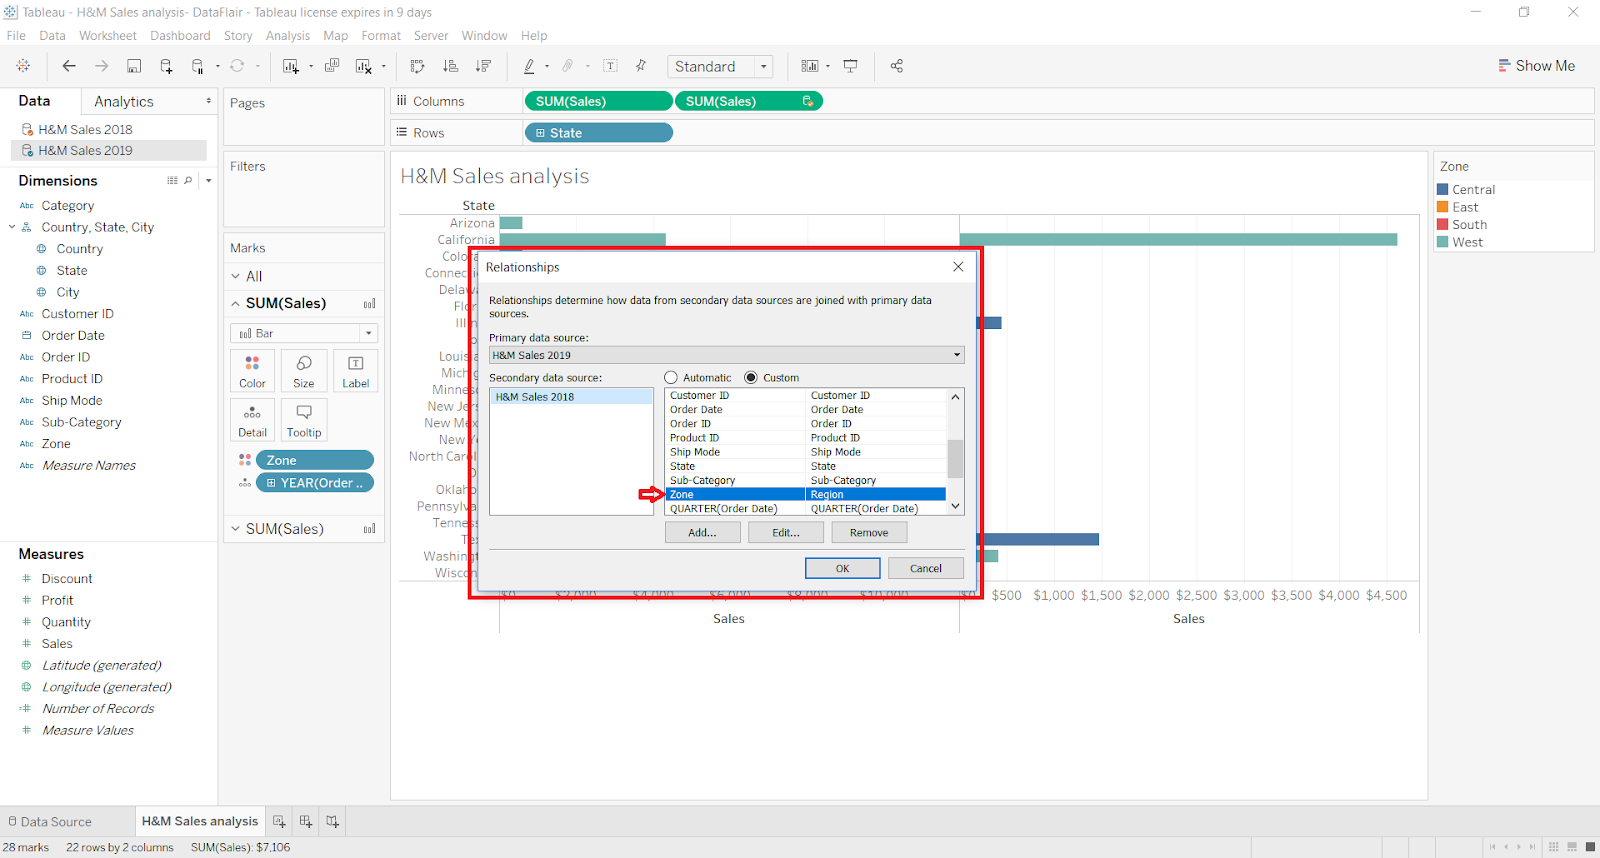Click the show/hide cards toolbar icon
Image resolution: width=1600 pixels, height=858 pixels.
tap(810, 66)
